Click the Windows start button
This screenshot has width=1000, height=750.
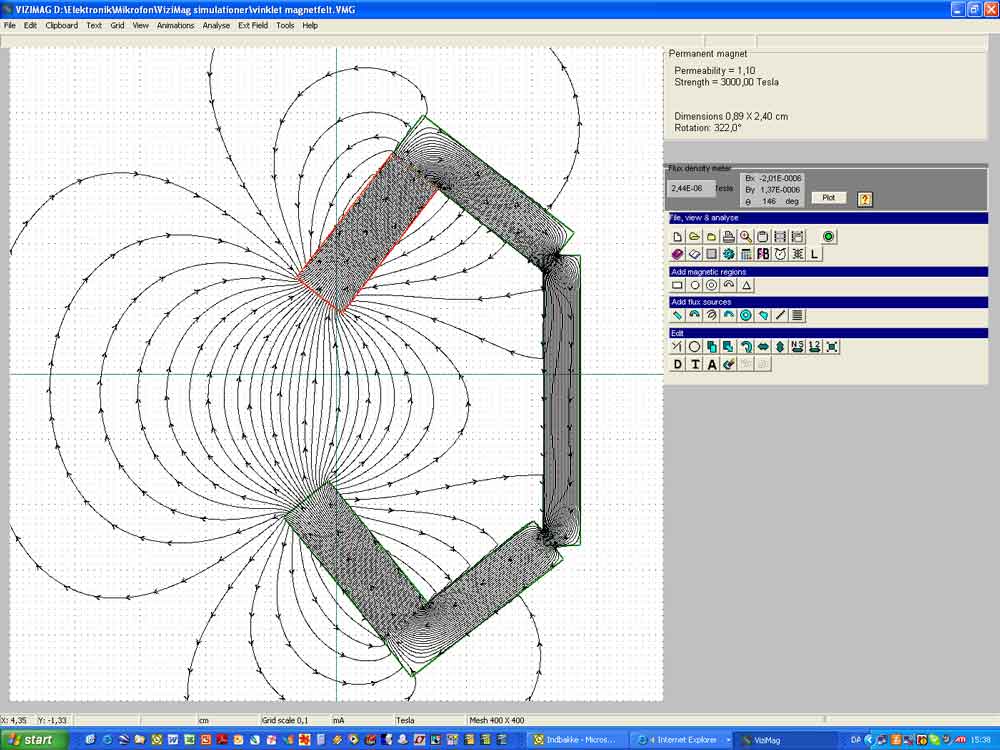(x=34, y=740)
